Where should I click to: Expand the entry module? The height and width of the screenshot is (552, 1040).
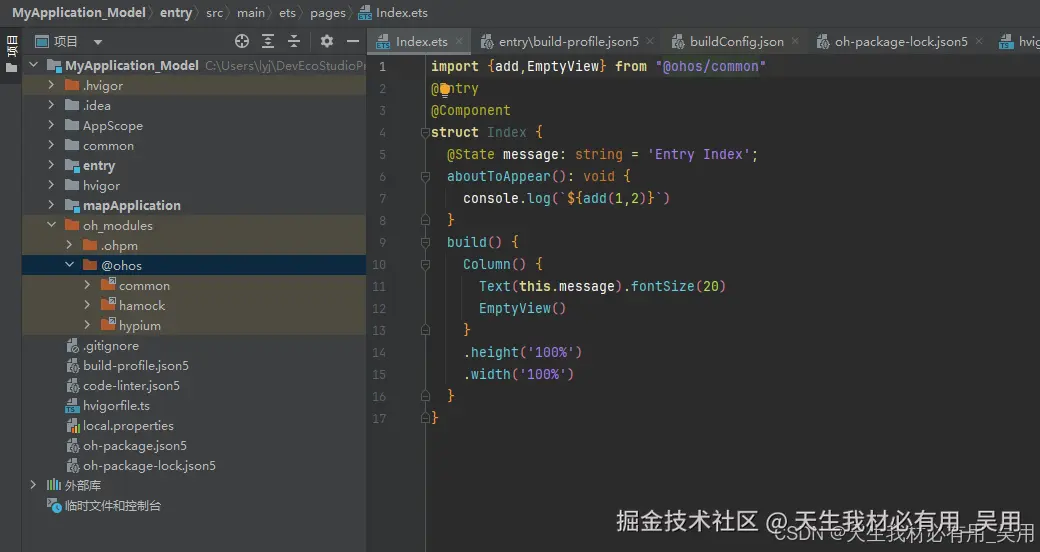click(x=51, y=165)
